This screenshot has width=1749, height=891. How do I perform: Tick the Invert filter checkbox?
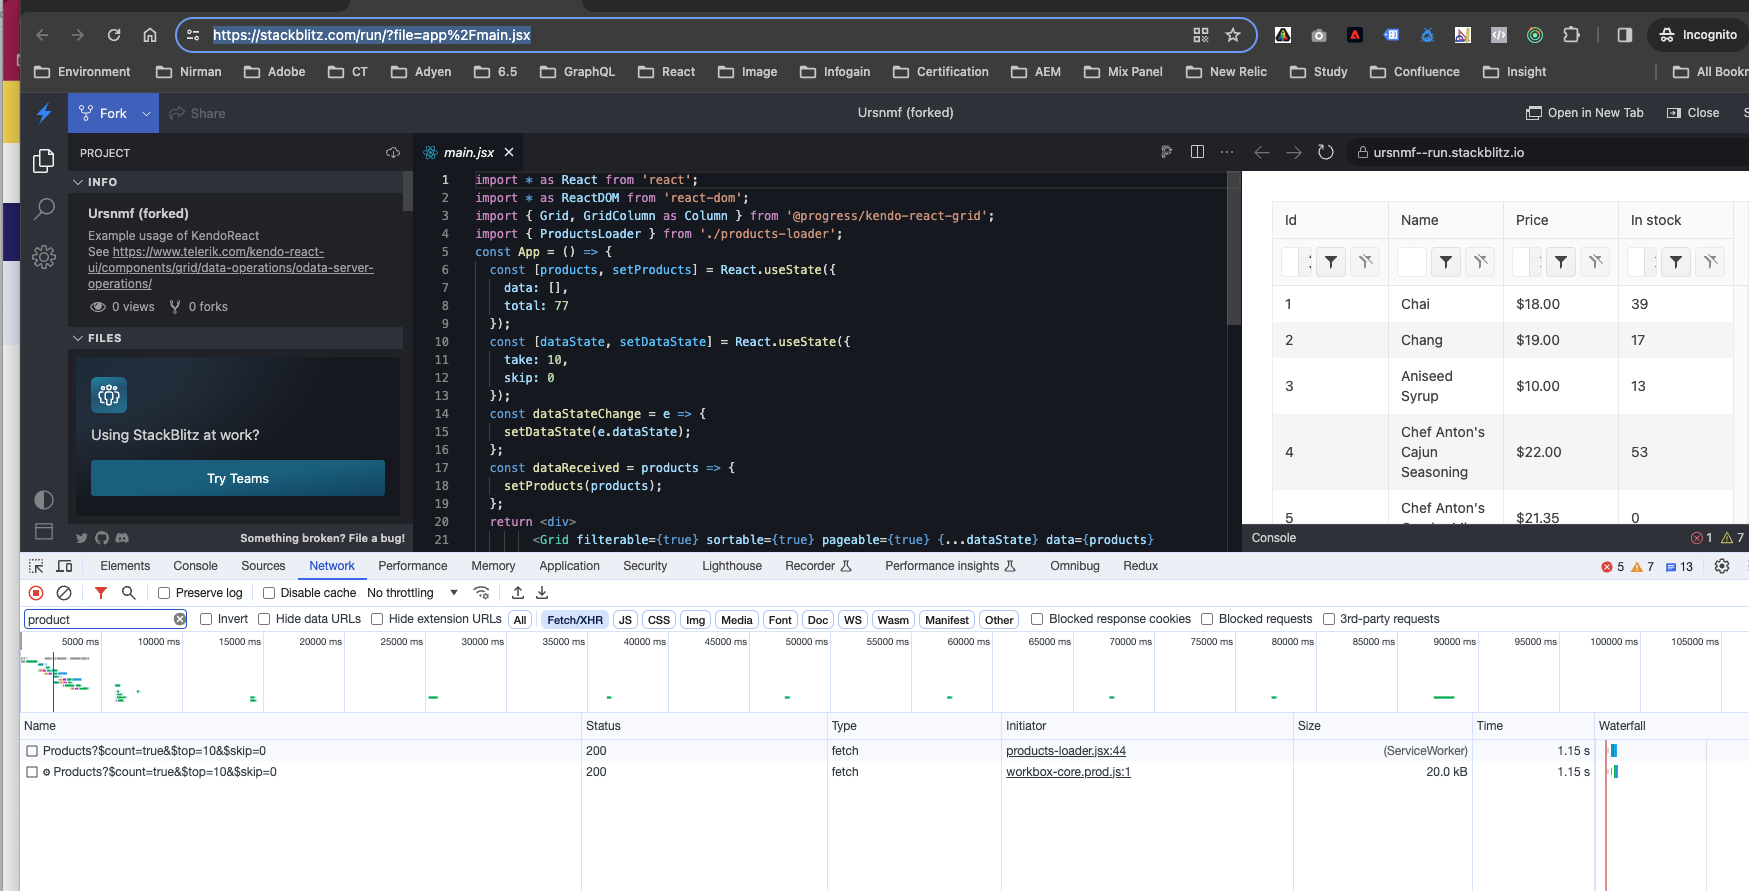coord(207,619)
